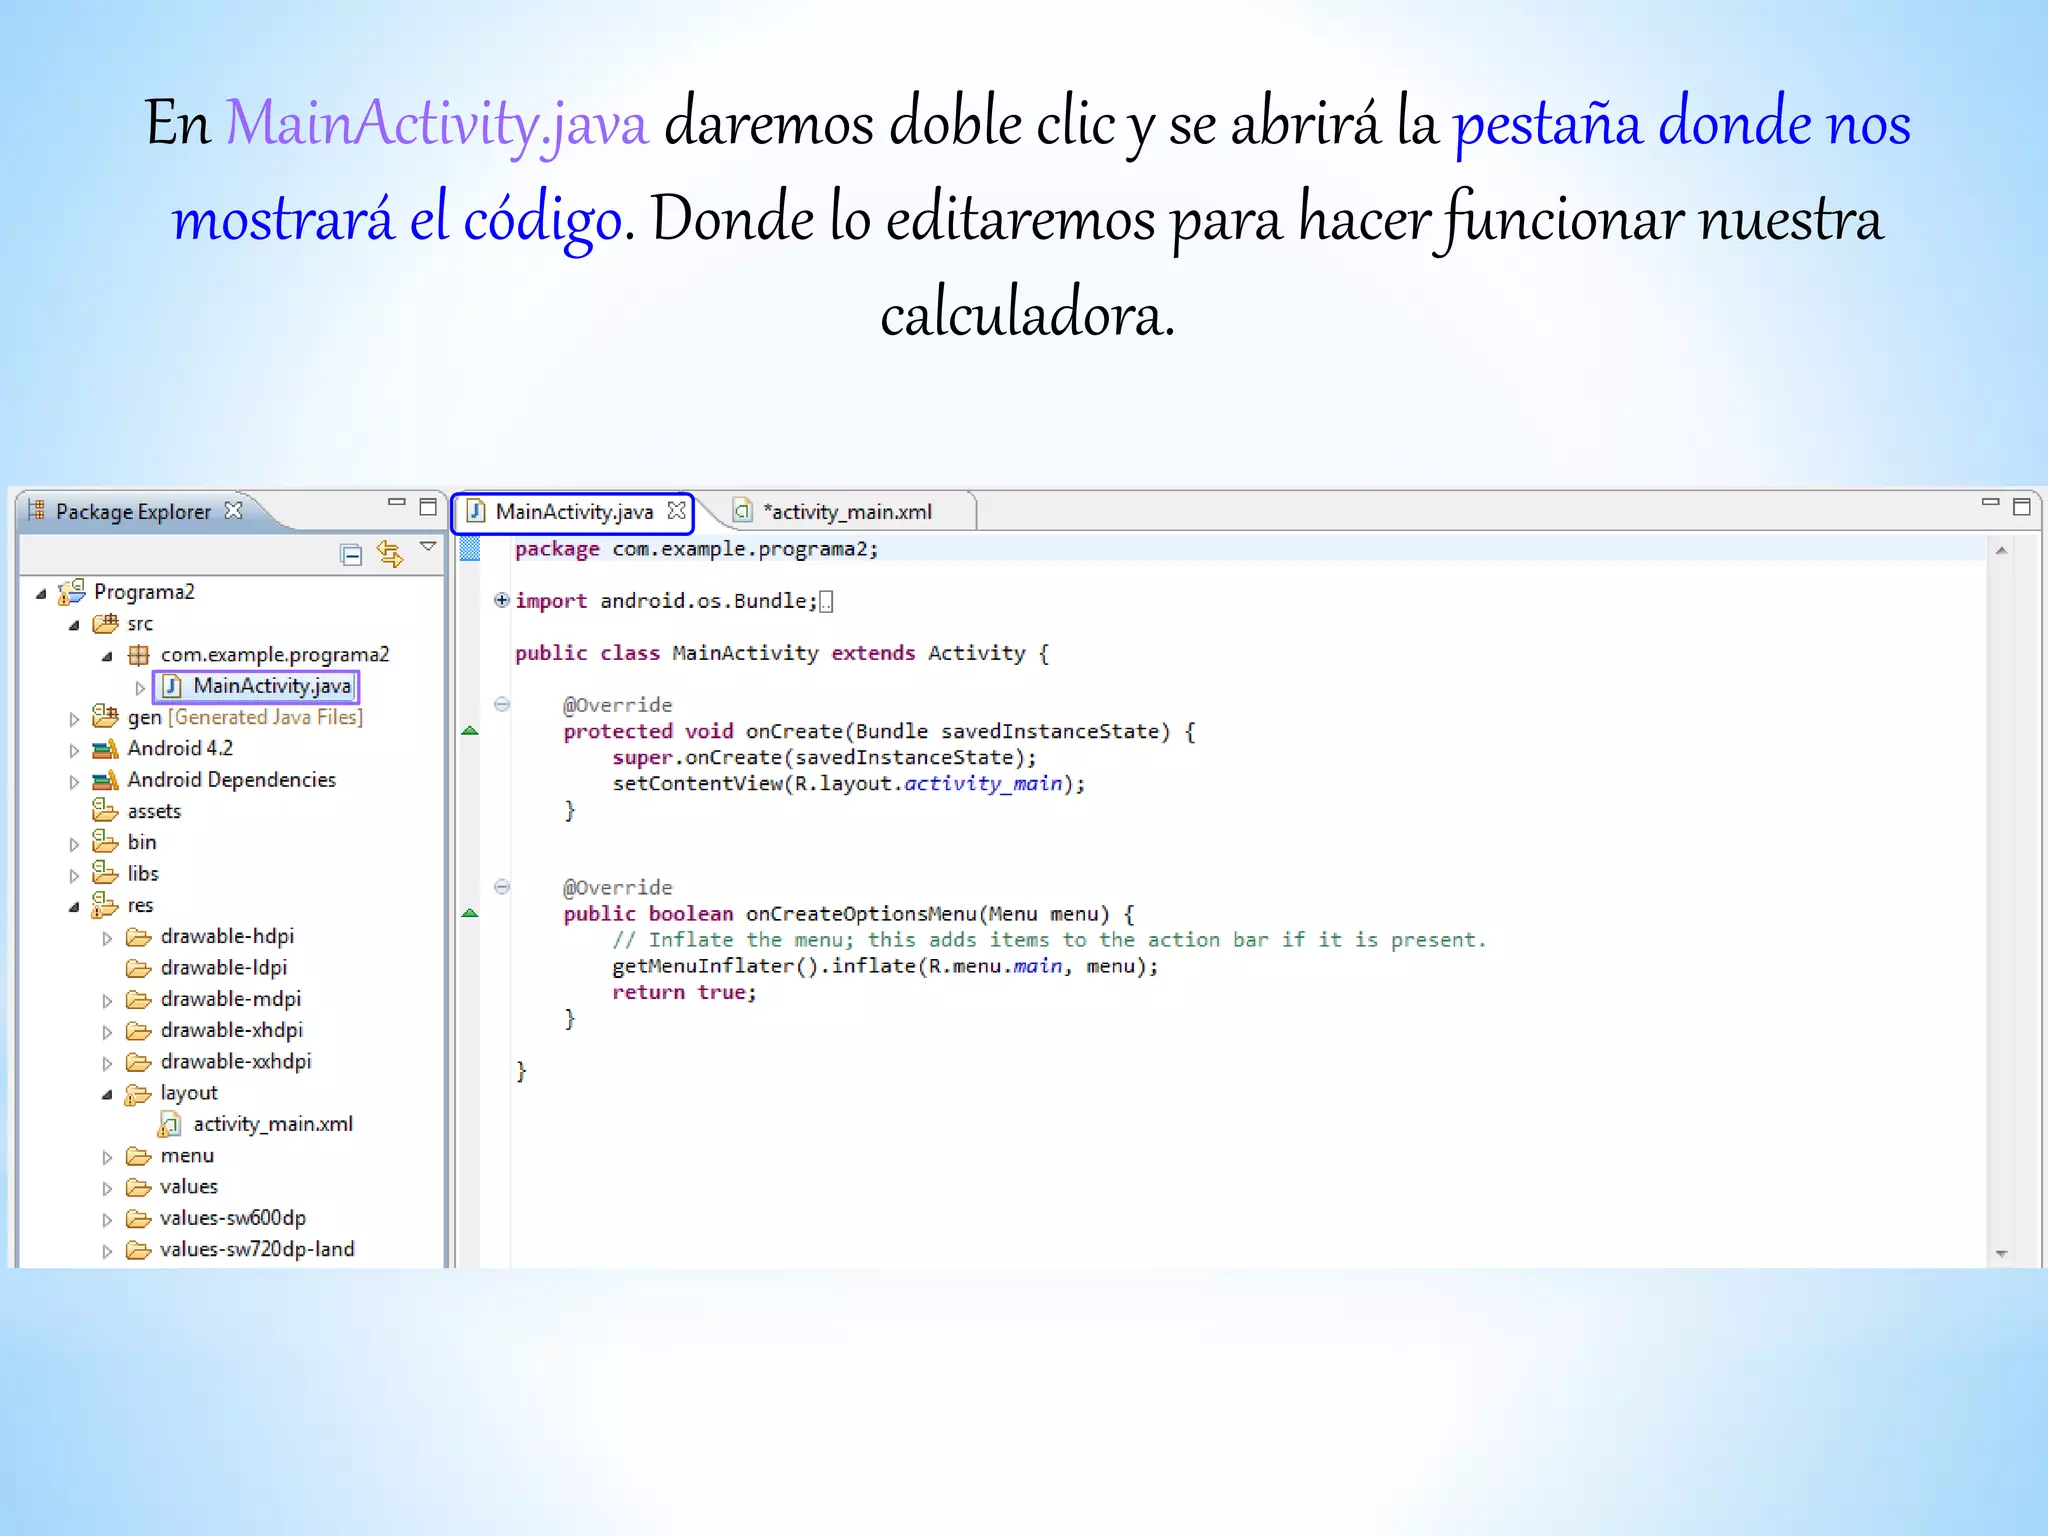The width and height of the screenshot is (2048, 1536).
Task: Maximize the editor area
Action: pos(2021,507)
